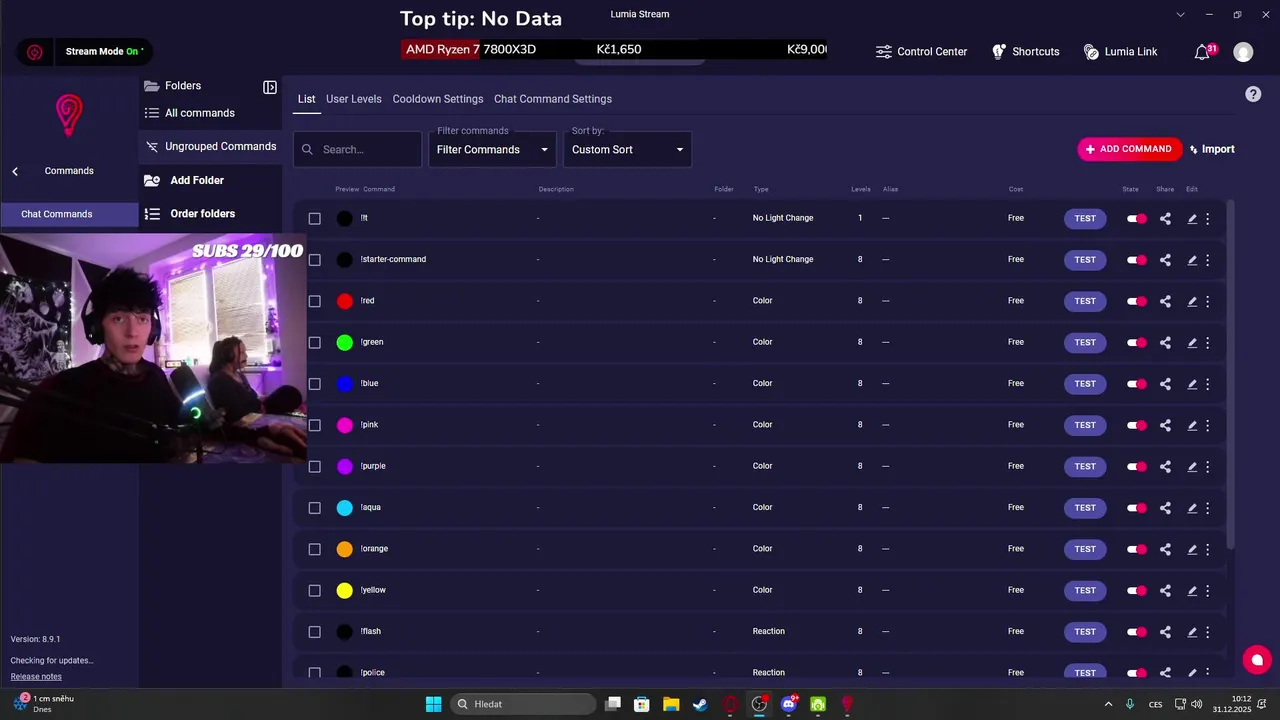The height and width of the screenshot is (720, 1280).
Task: Edit the !flash command
Action: point(1192,632)
